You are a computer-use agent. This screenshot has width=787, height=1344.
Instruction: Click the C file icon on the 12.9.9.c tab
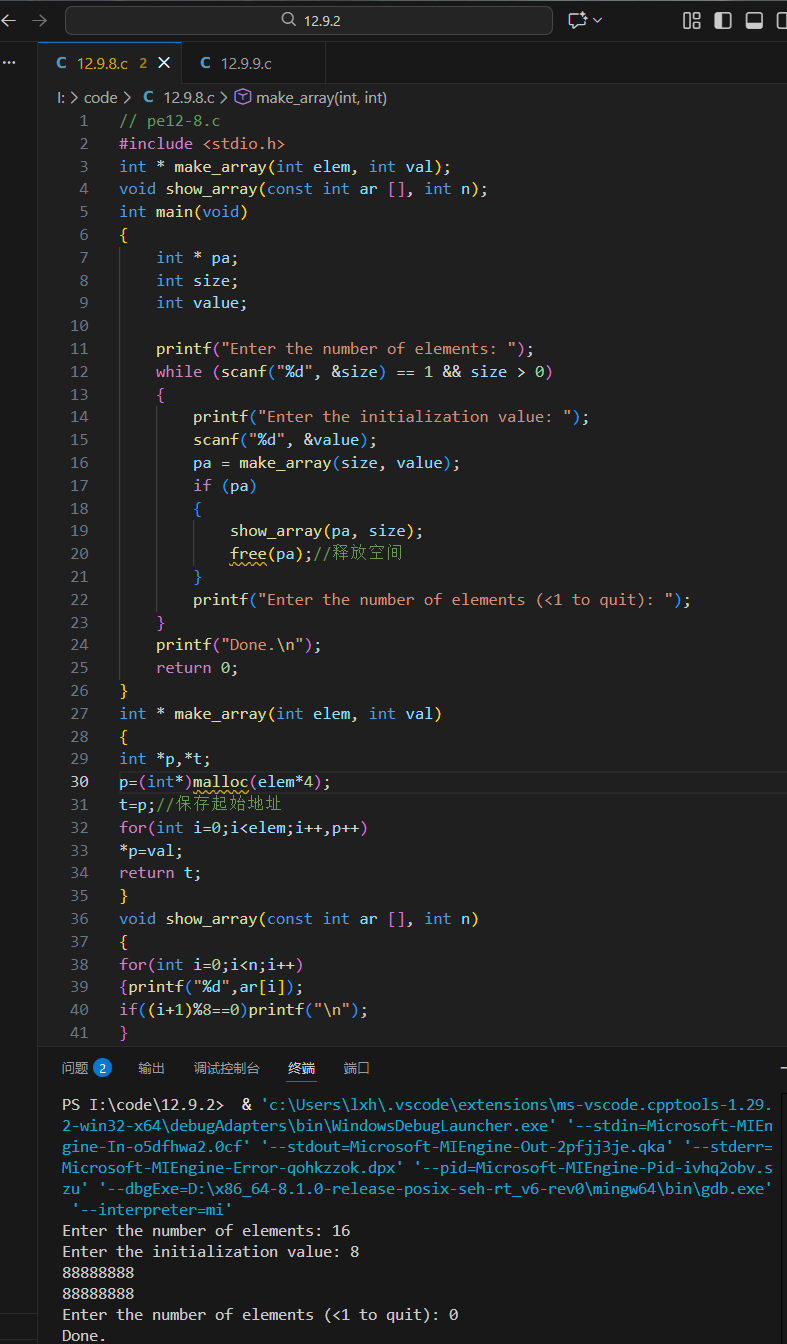coord(205,63)
